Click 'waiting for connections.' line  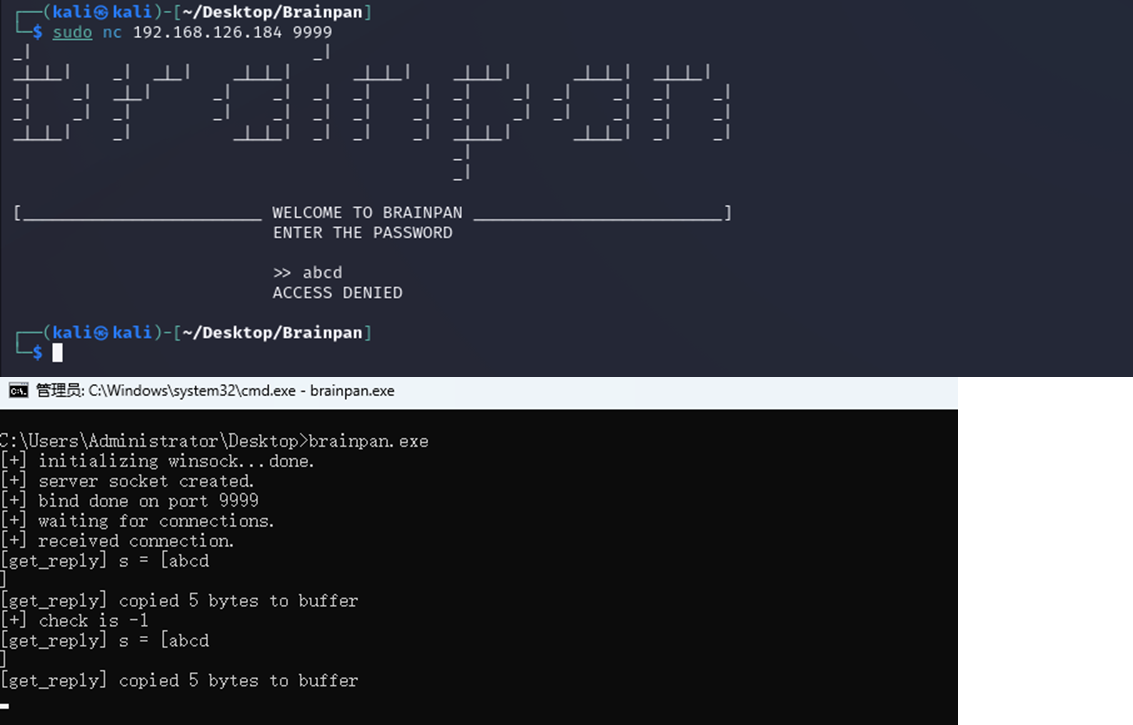[137, 521]
